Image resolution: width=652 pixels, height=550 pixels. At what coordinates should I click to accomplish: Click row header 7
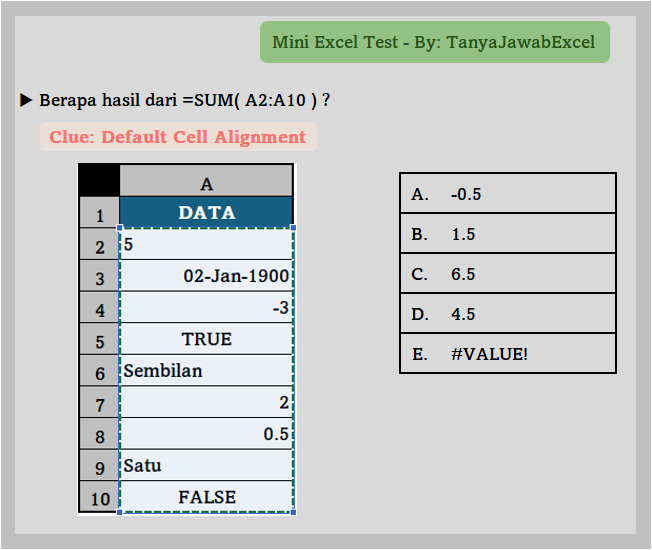click(99, 402)
